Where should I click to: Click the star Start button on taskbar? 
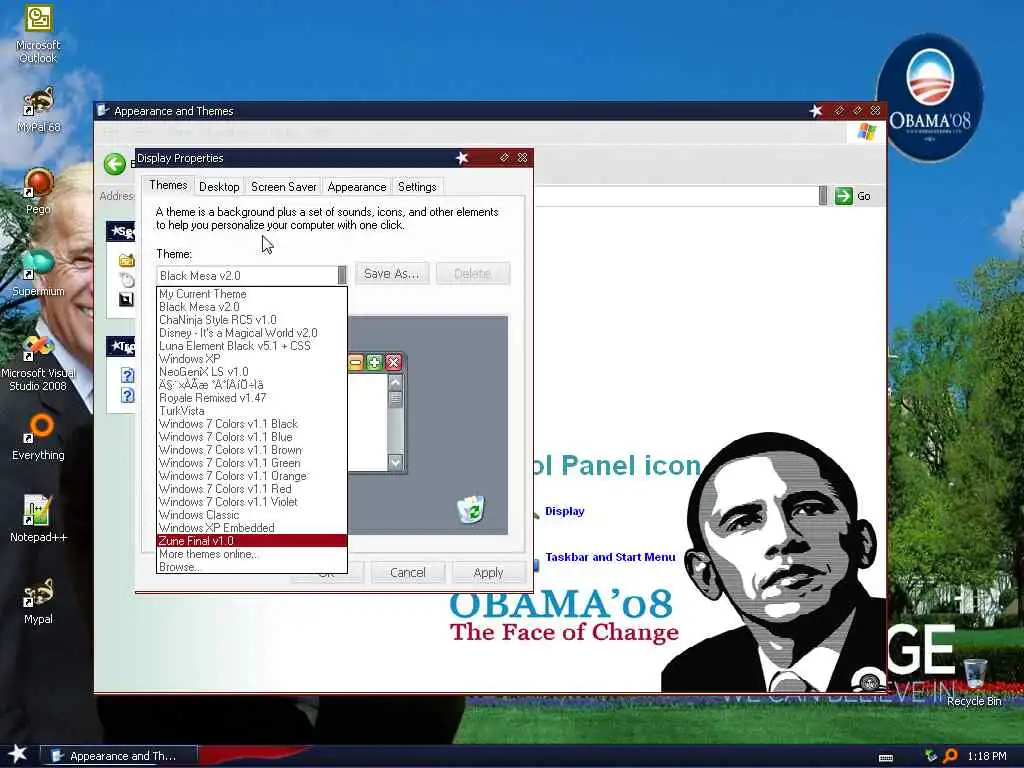point(18,754)
